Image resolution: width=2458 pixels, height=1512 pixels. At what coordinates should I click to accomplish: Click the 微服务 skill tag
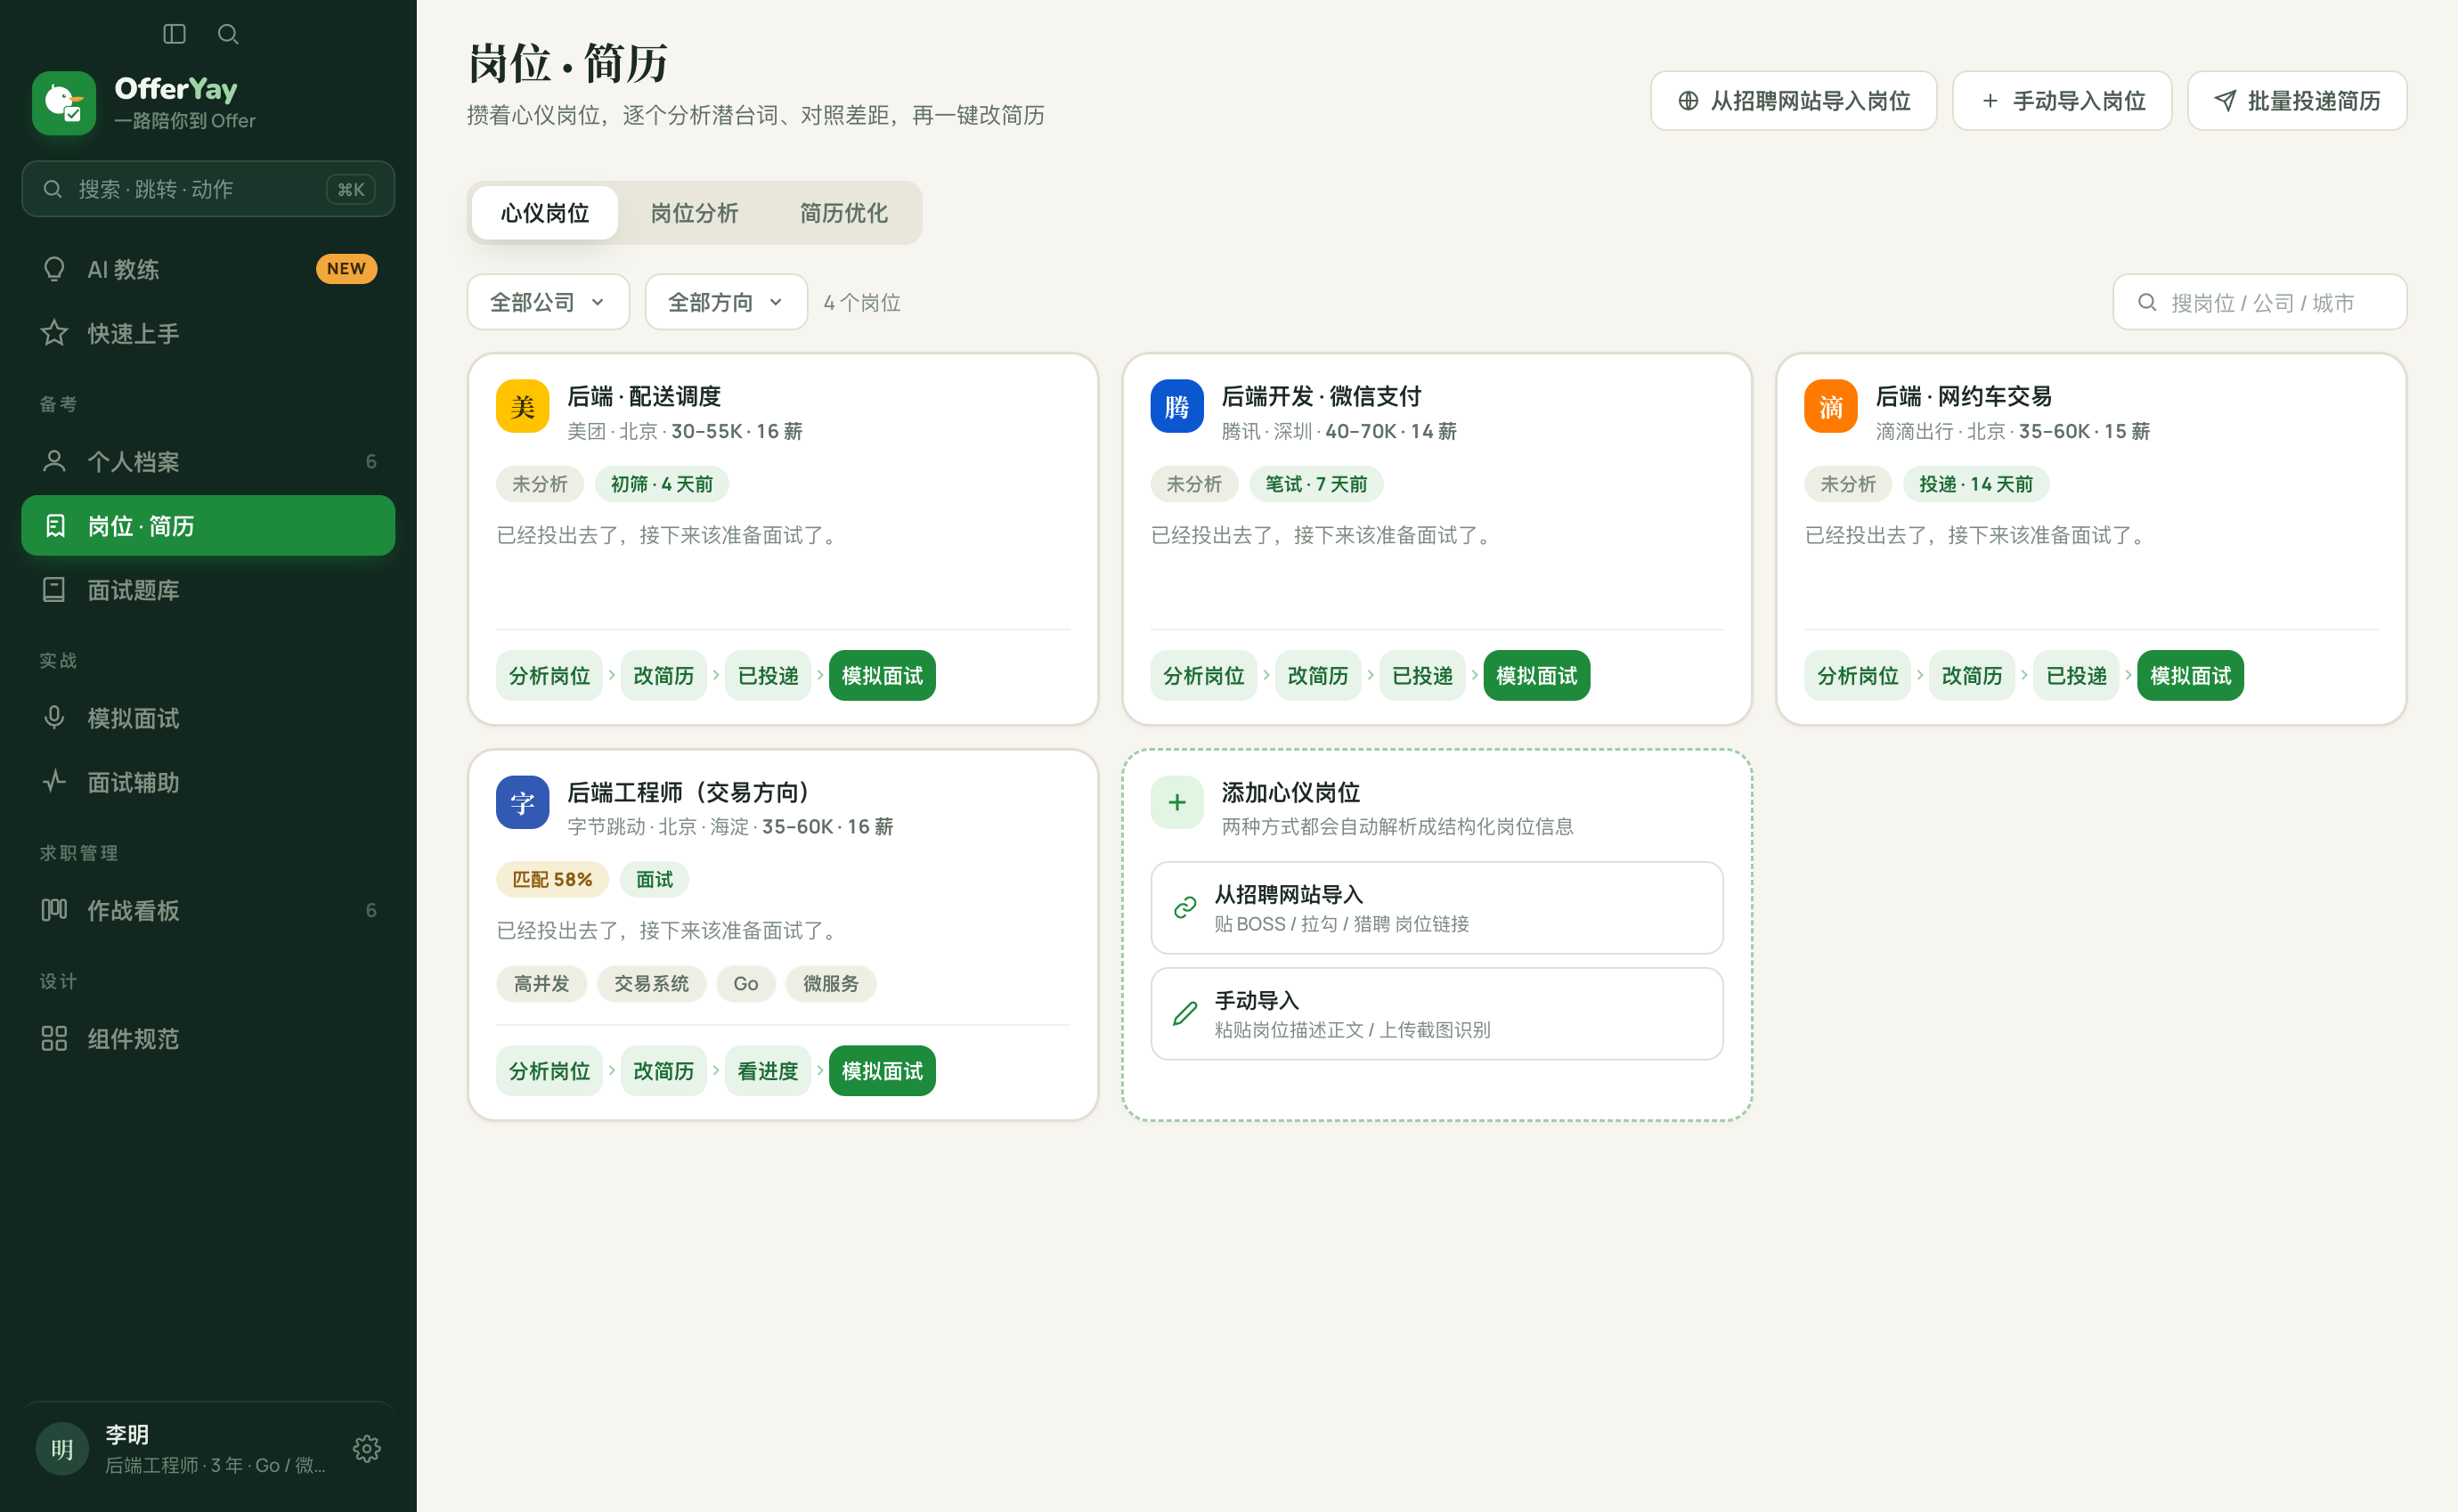[830, 983]
